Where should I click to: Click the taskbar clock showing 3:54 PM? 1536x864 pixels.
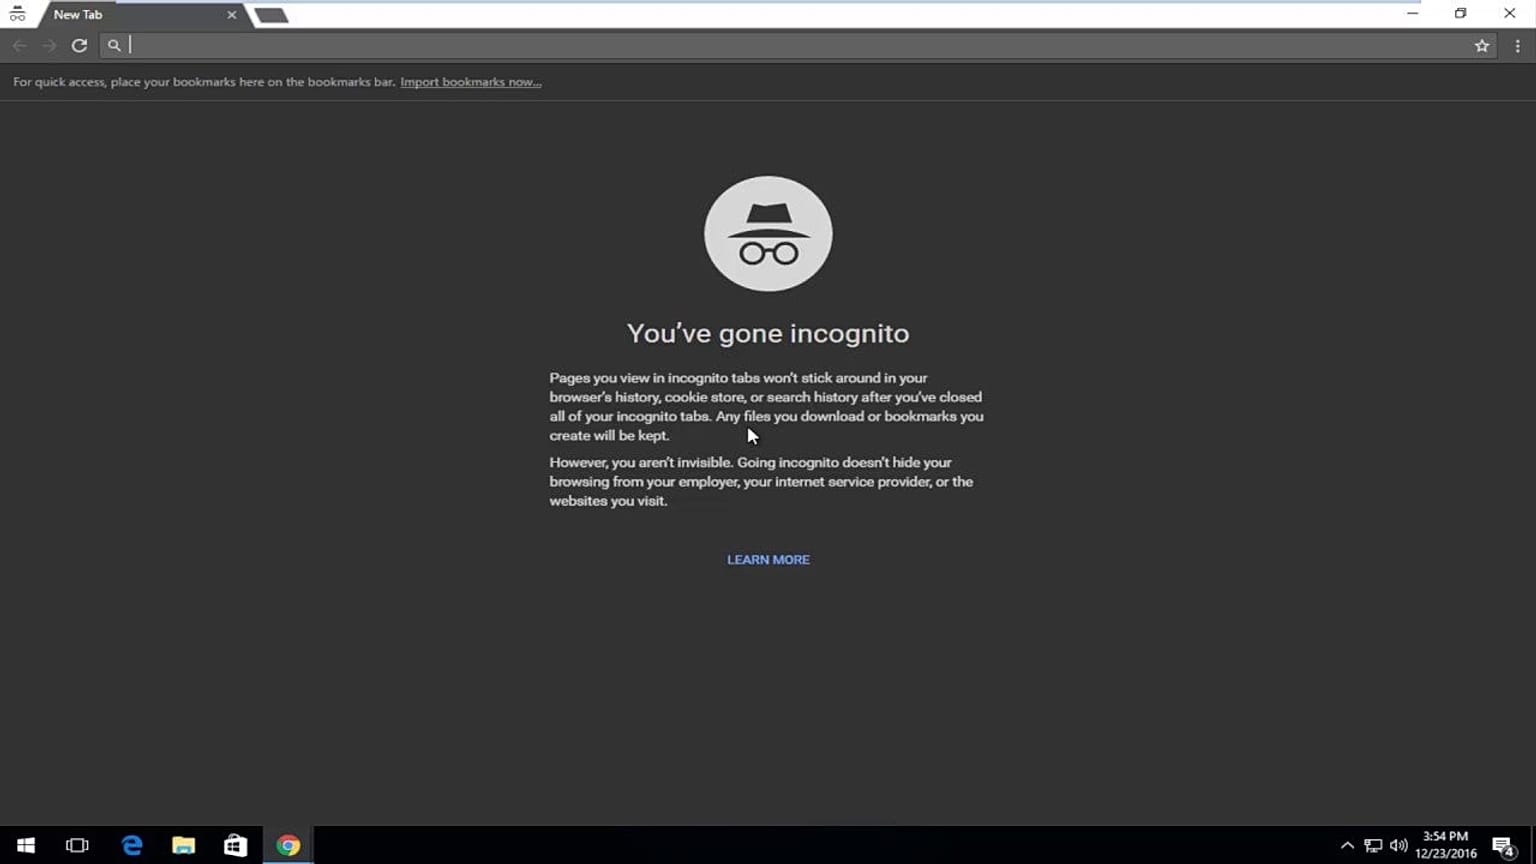1446,845
